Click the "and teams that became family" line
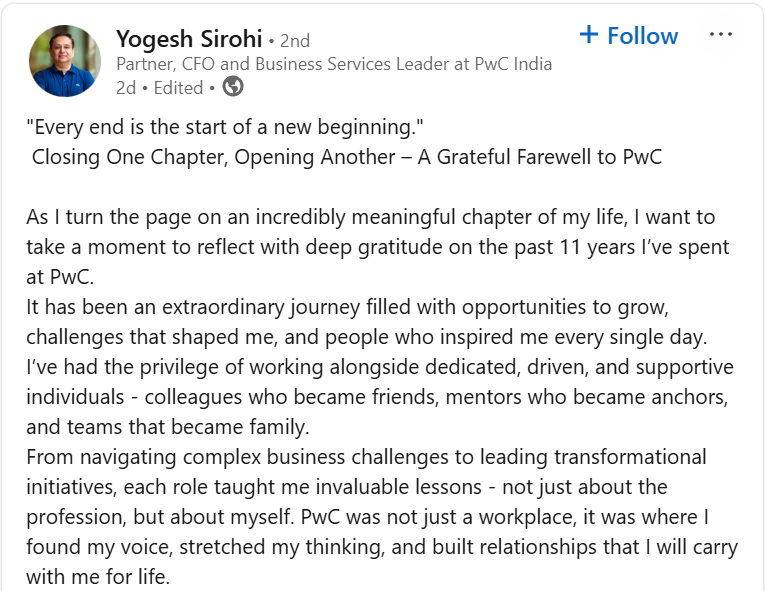The width and height of the screenshot is (765, 591). (168, 428)
